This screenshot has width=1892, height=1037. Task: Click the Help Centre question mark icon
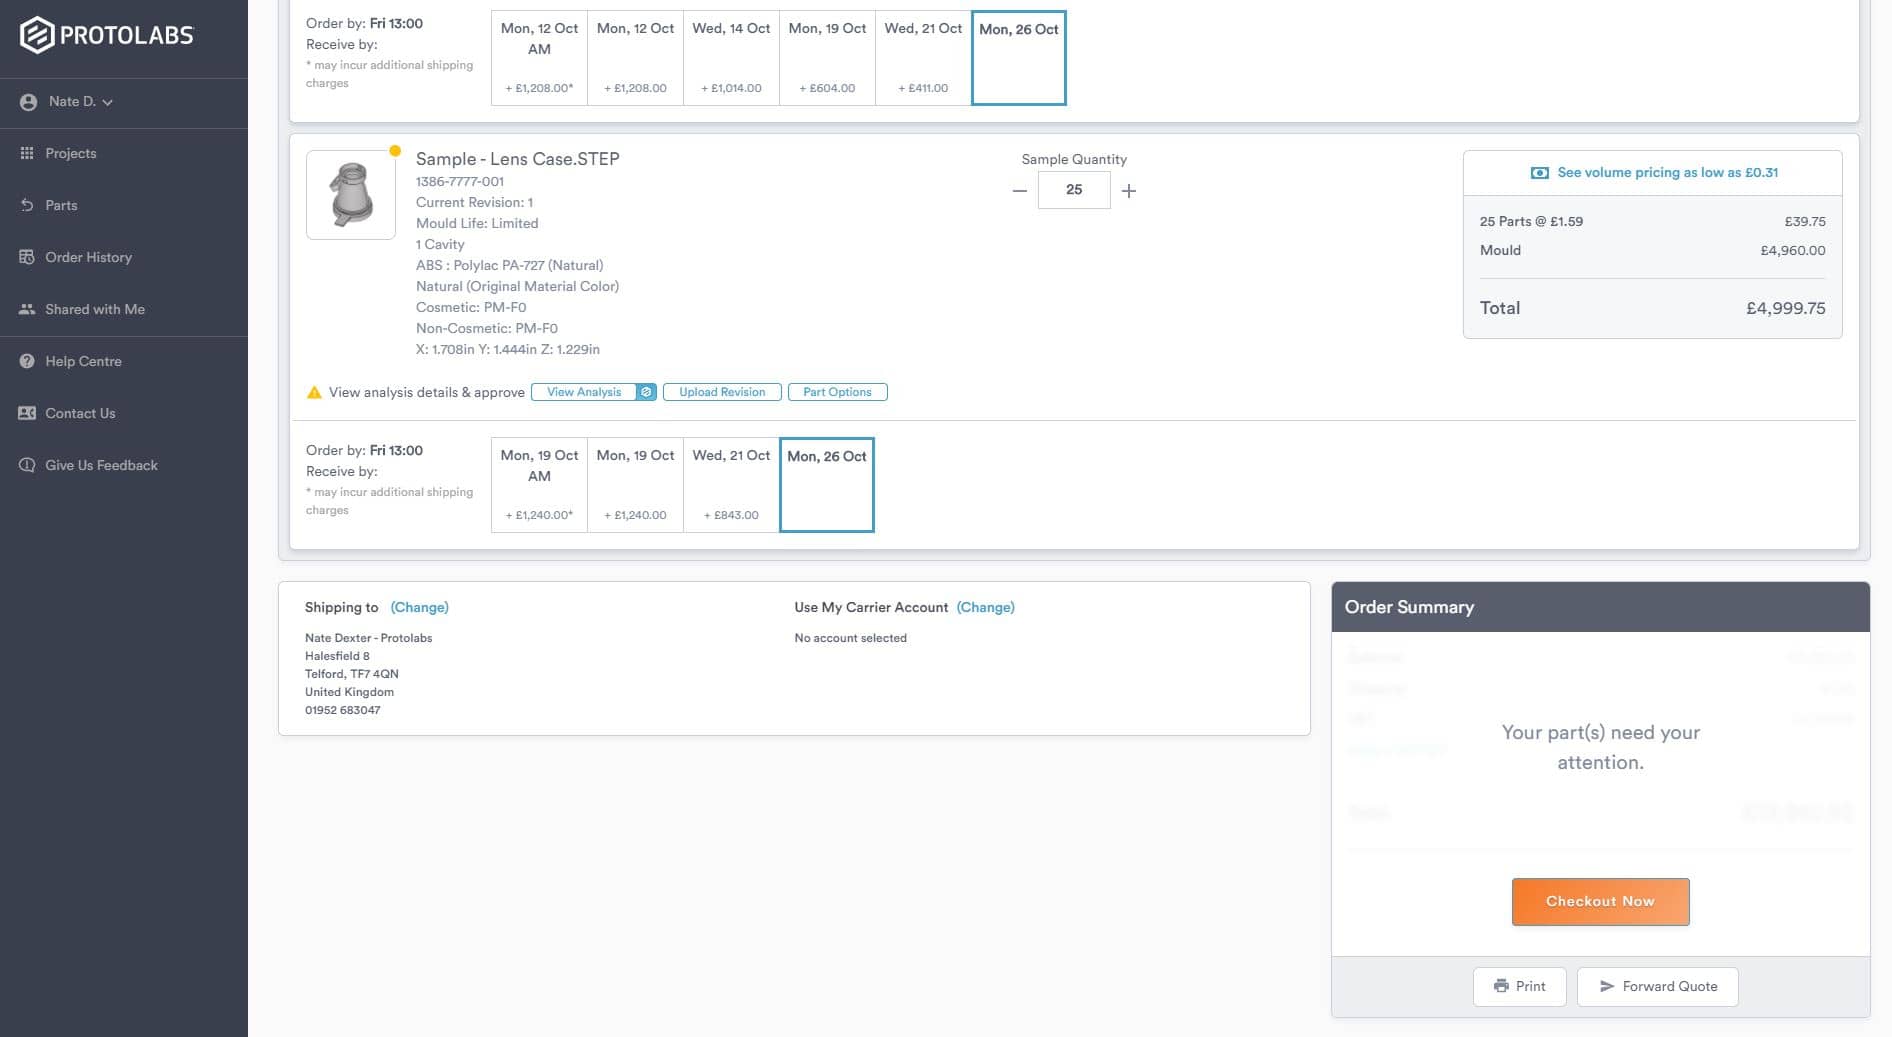click(27, 361)
